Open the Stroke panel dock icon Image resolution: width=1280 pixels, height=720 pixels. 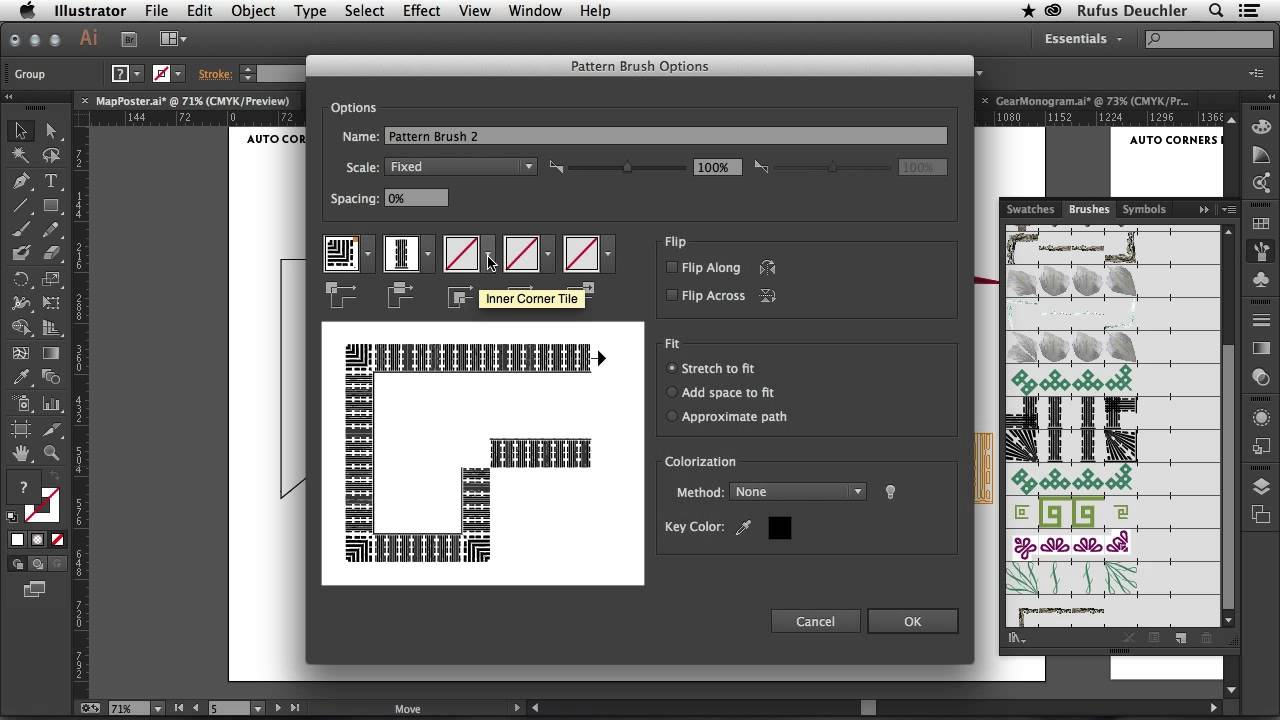click(x=1261, y=320)
